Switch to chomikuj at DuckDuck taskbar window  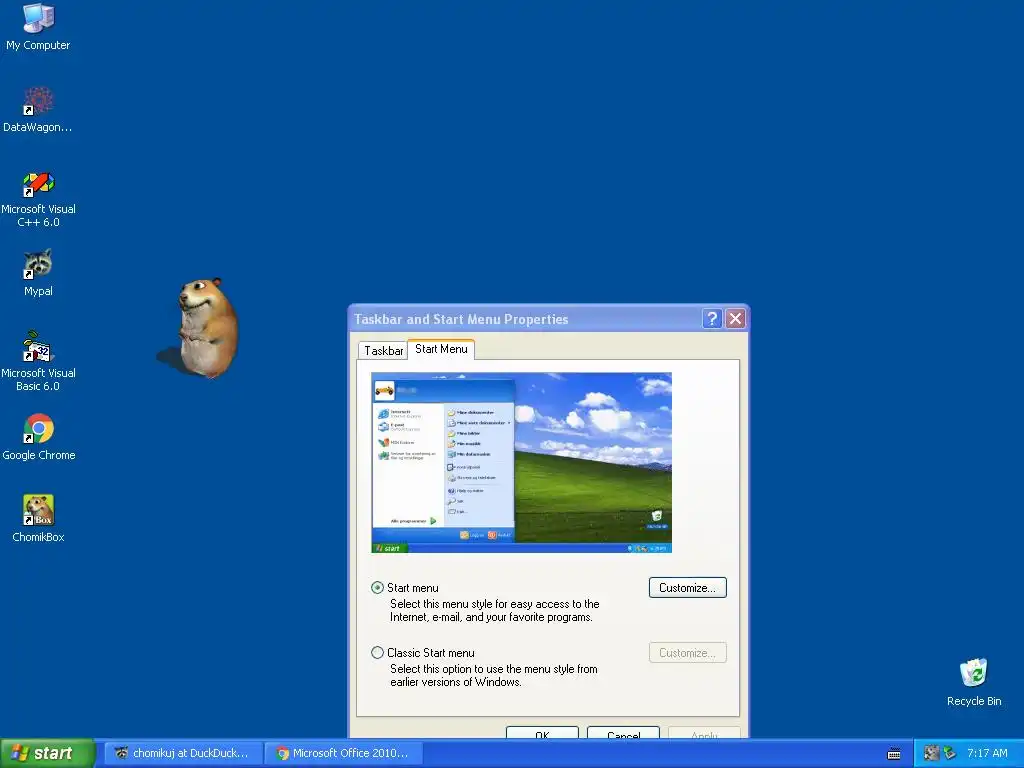pyautogui.click(x=182, y=754)
